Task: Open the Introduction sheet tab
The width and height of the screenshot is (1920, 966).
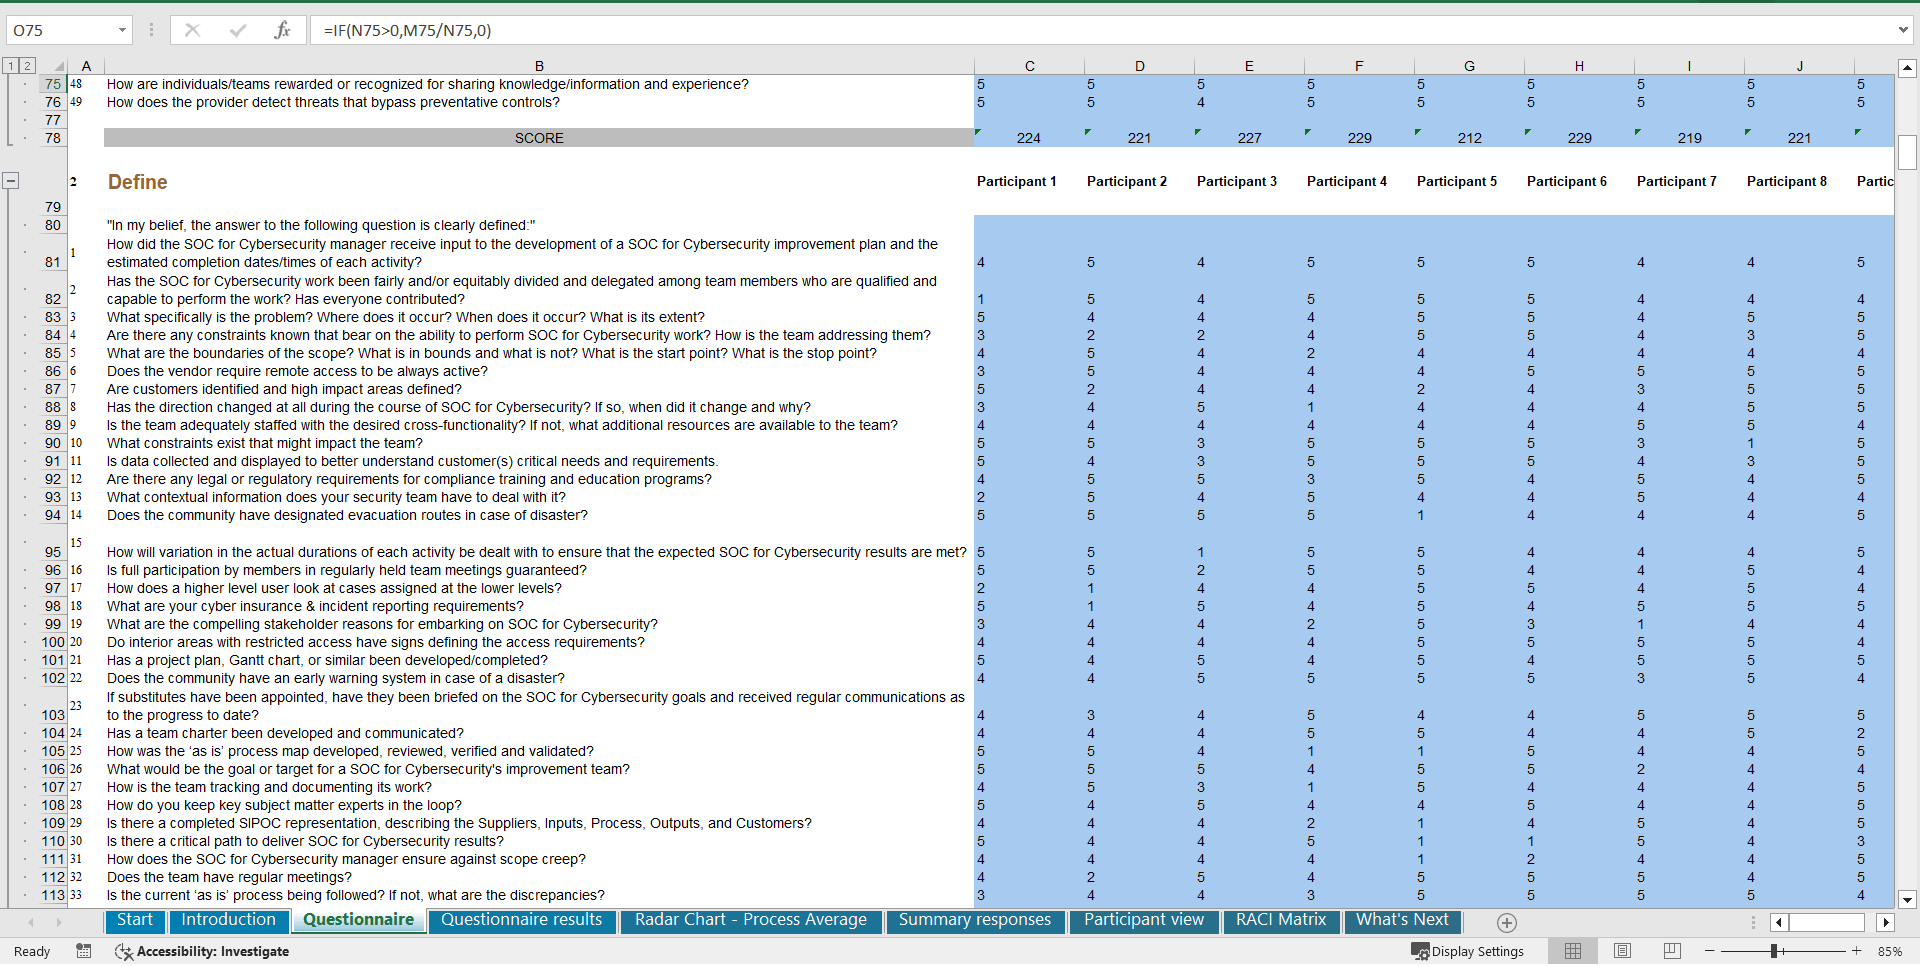Action: (x=228, y=920)
